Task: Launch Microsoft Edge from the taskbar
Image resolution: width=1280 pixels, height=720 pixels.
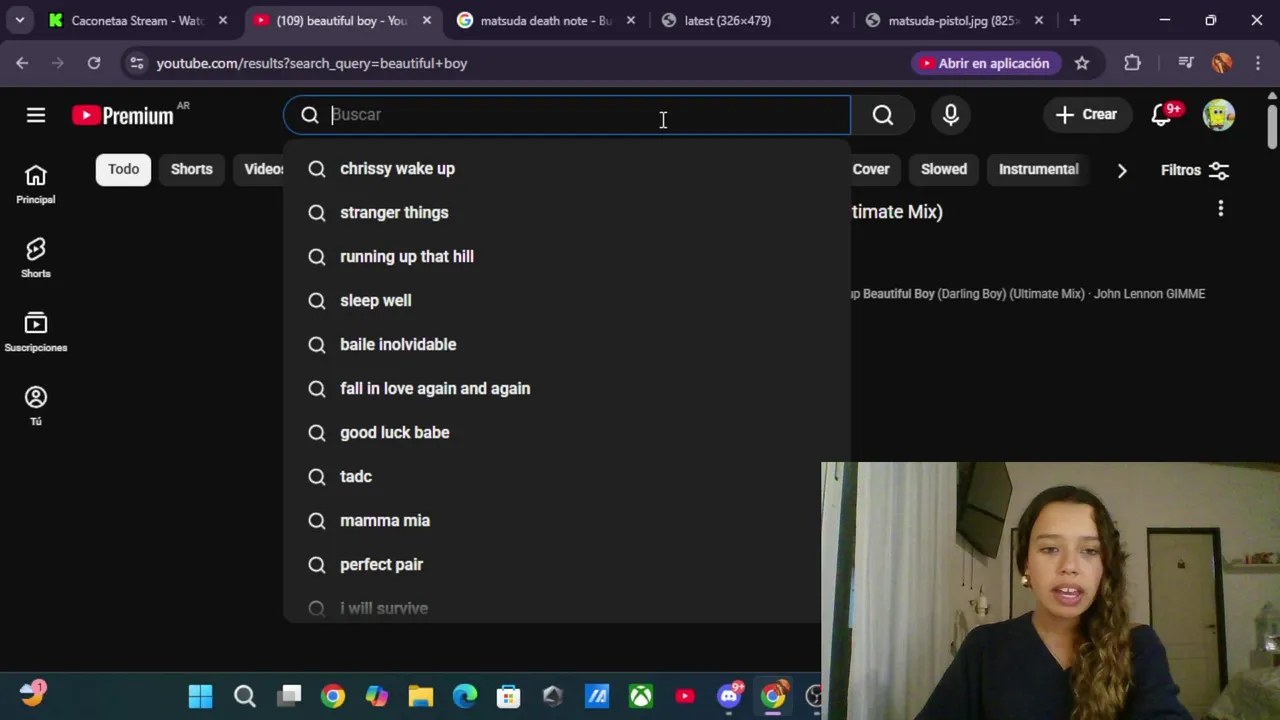Action: 465,696
